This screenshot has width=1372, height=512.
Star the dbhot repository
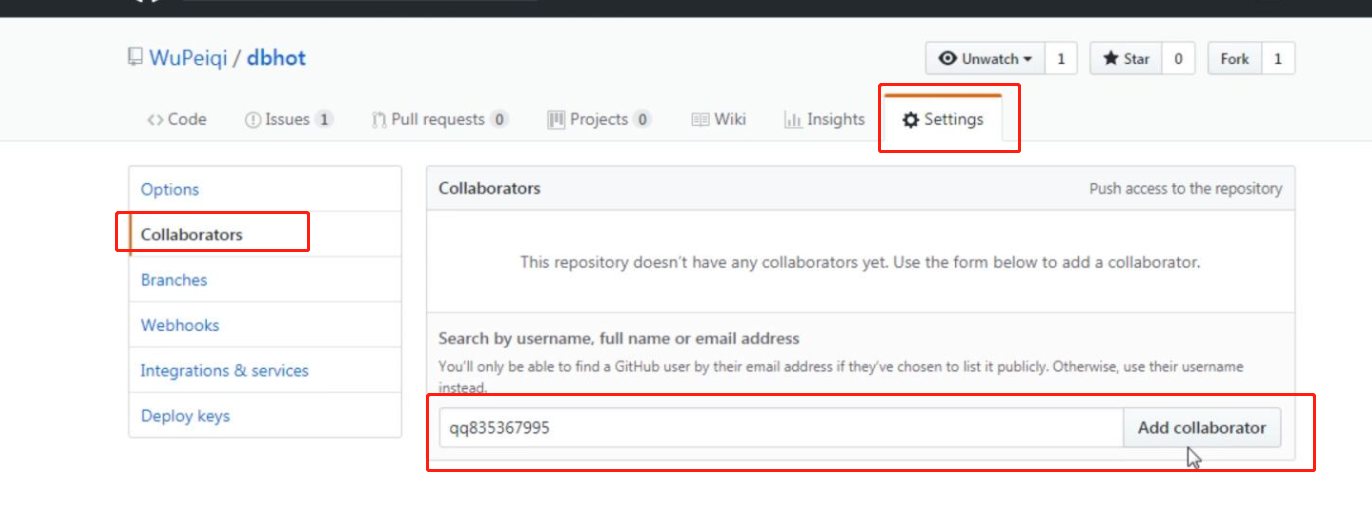pos(1126,59)
